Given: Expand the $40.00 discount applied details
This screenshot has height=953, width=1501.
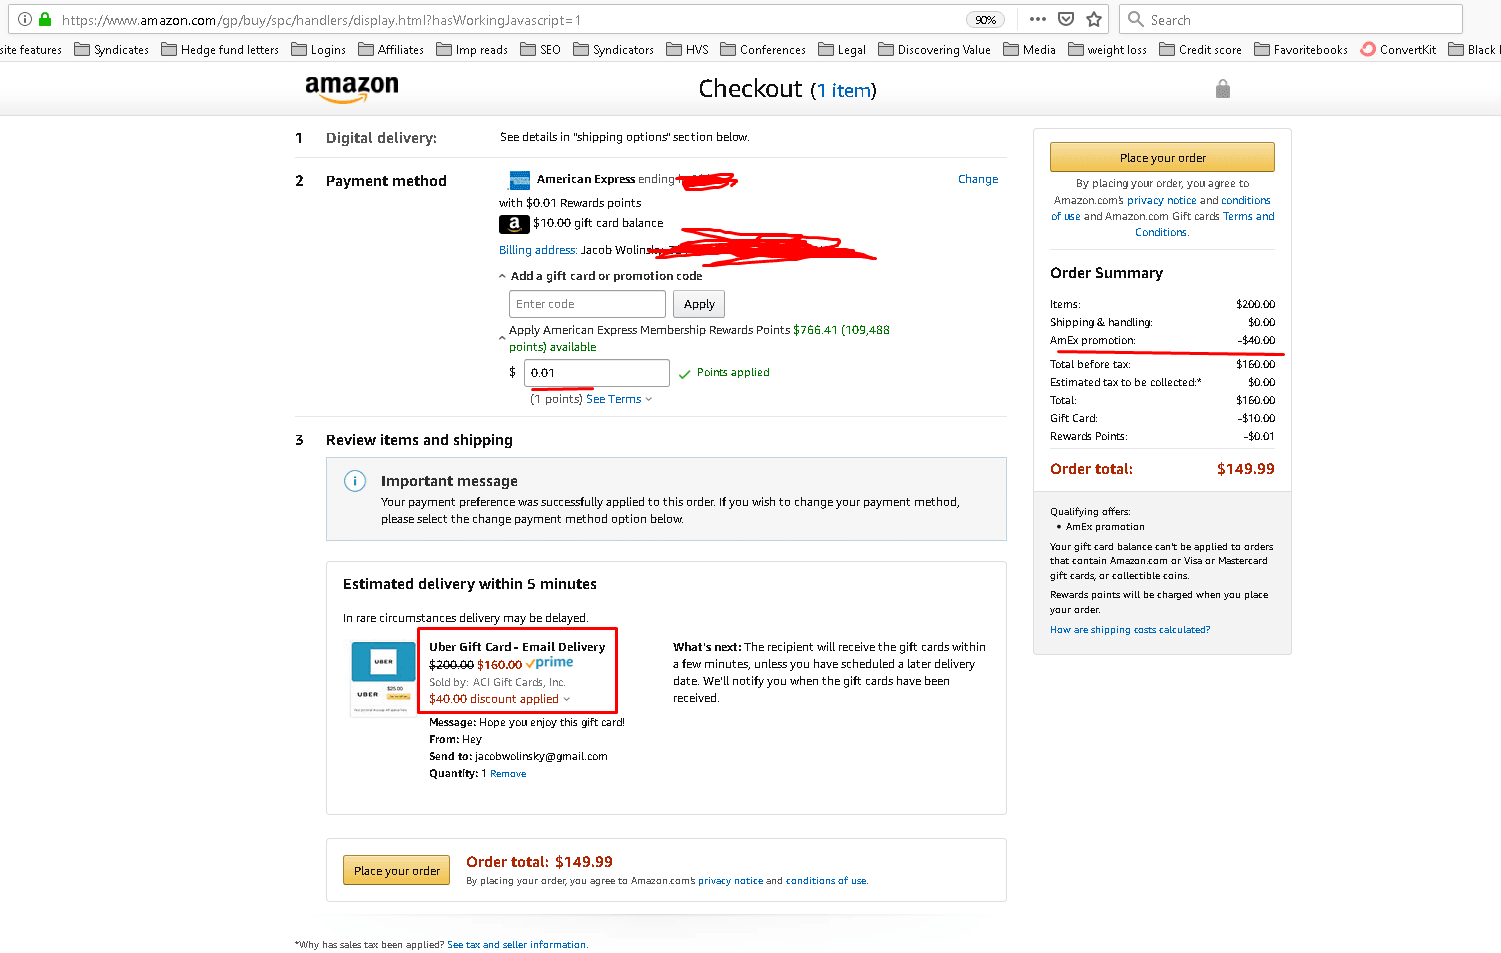Looking at the screenshot, I should click(x=566, y=699).
